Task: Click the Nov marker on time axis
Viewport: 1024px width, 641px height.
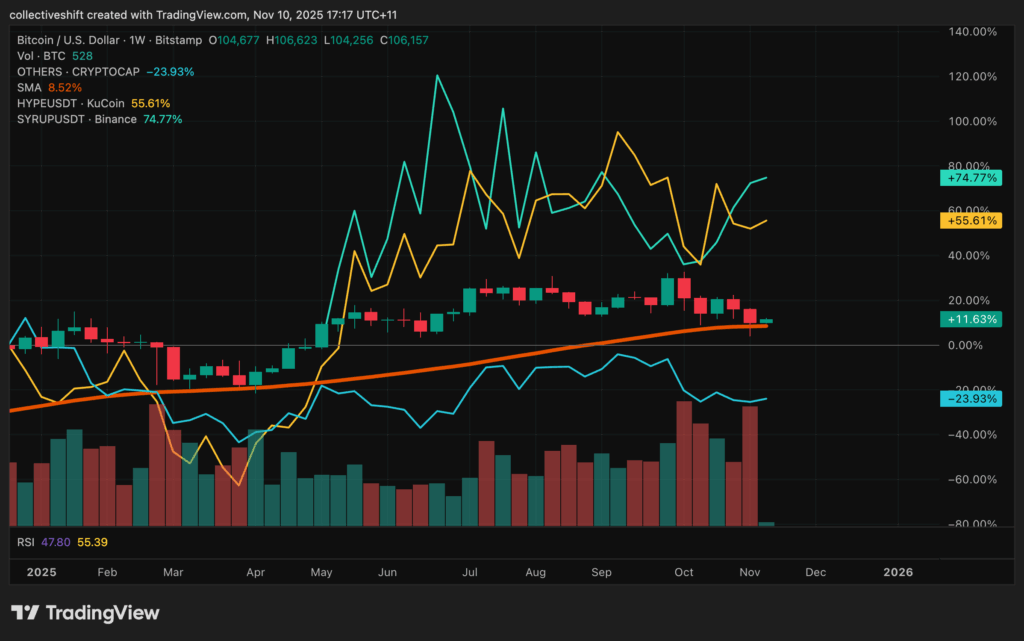Action: [748, 572]
